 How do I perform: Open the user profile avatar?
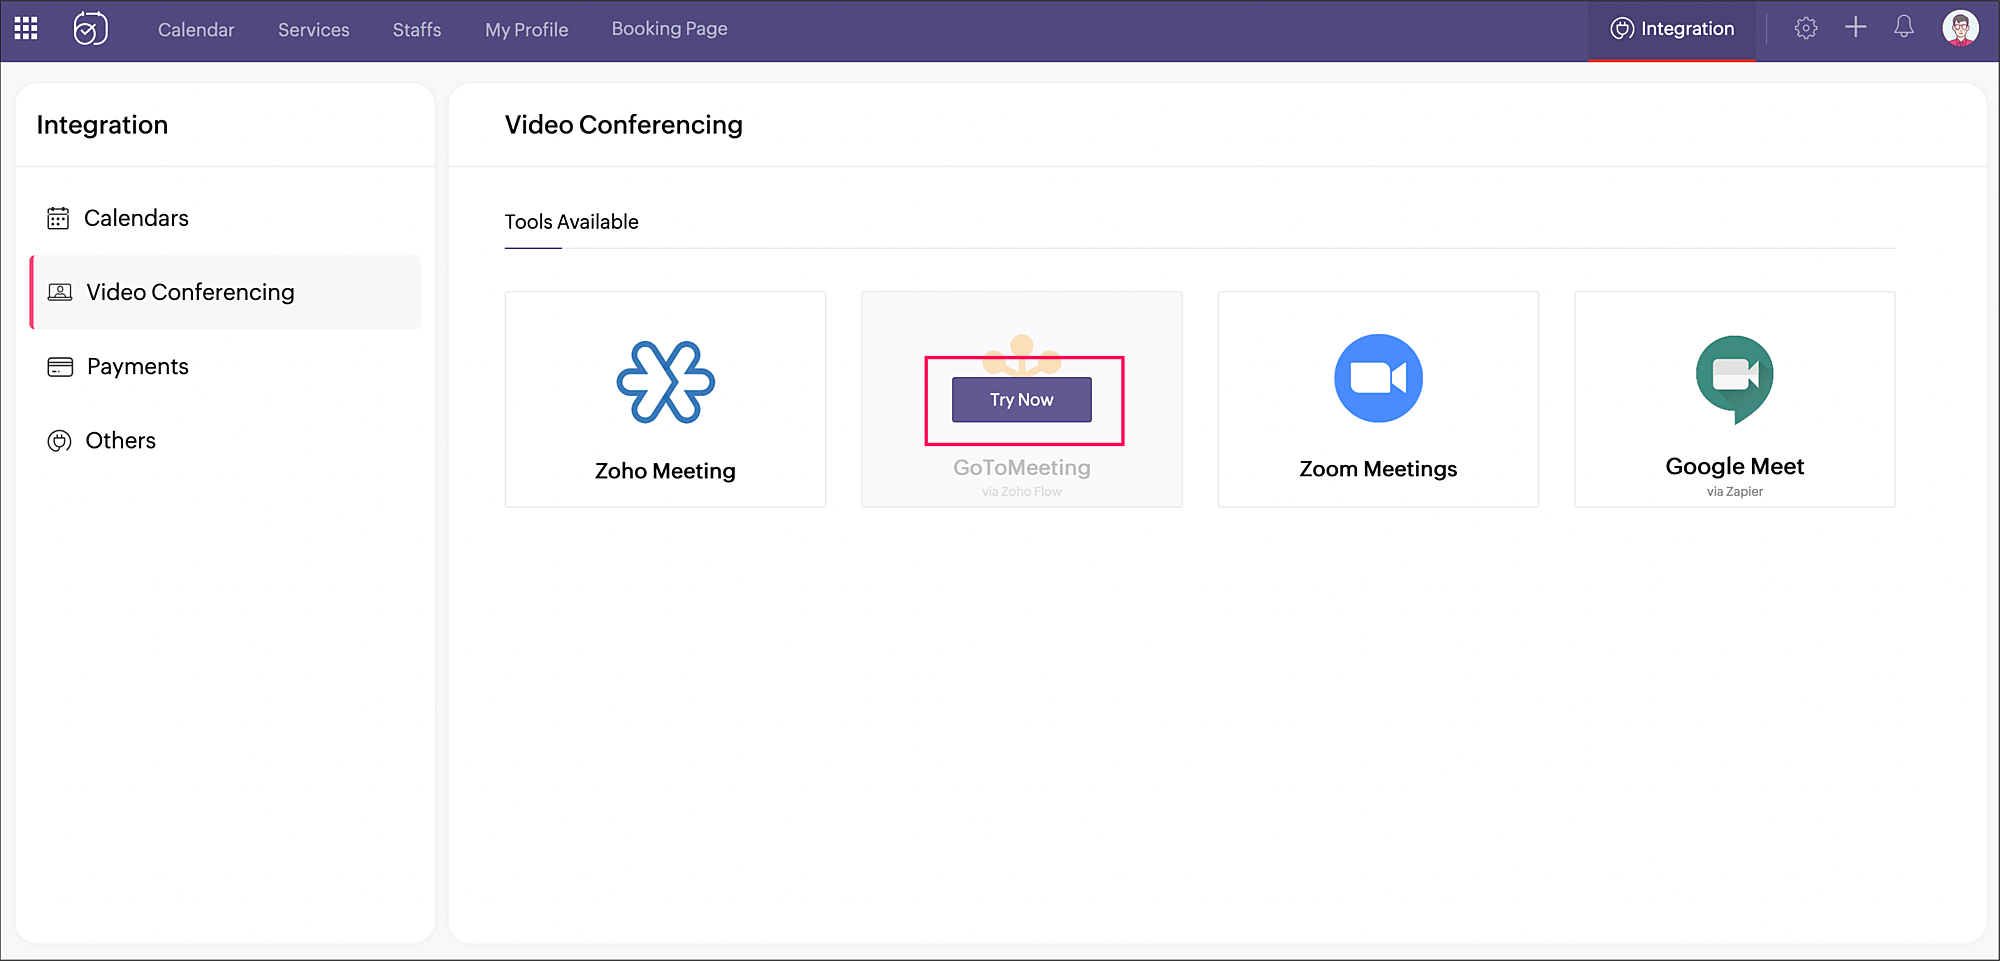(x=1960, y=28)
